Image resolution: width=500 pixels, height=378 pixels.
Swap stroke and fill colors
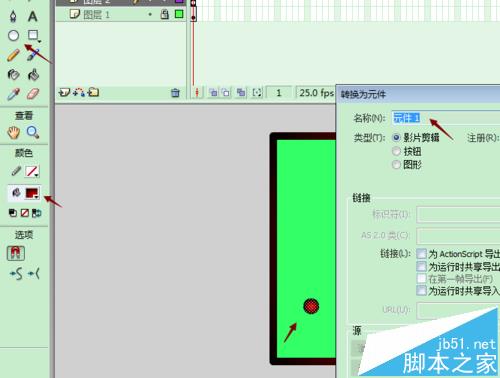tap(36, 213)
